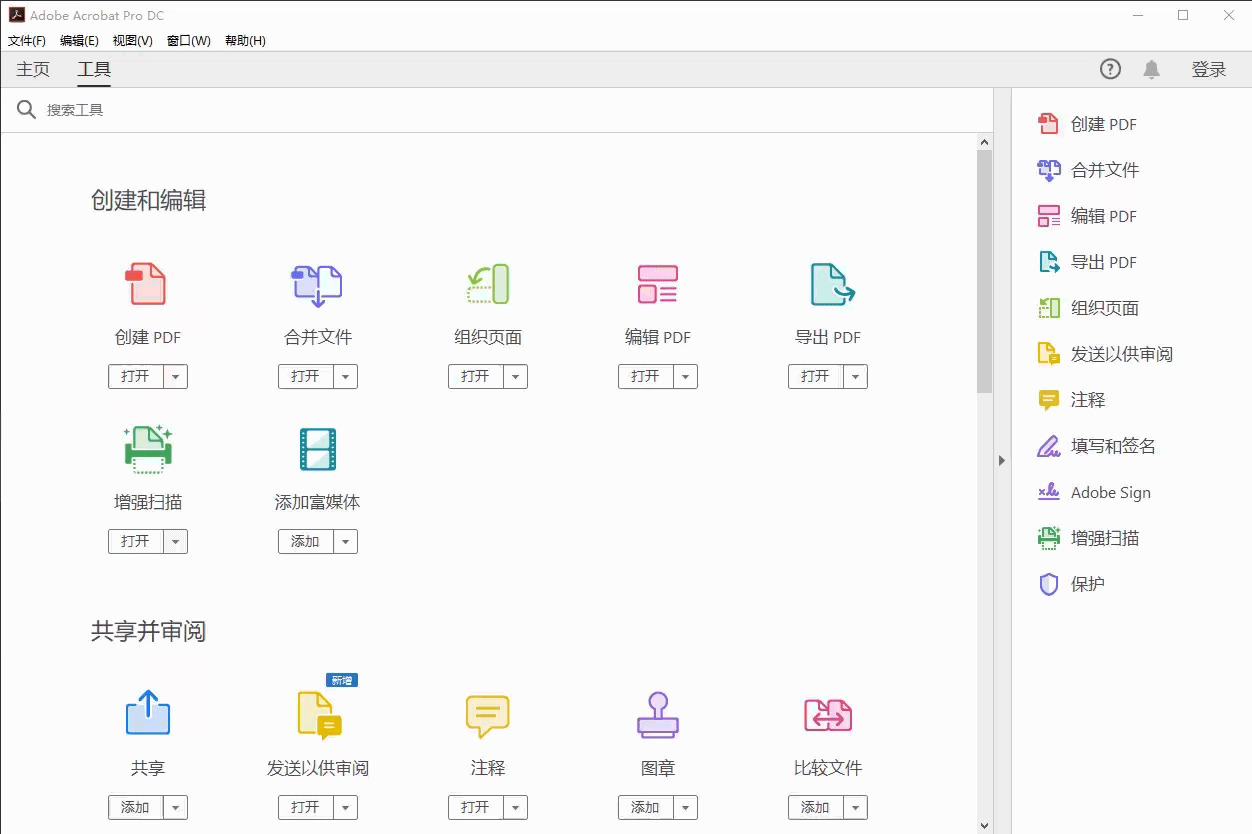
Task: Click the 添加富媒体 film icon
Action: tap(318, 449)
